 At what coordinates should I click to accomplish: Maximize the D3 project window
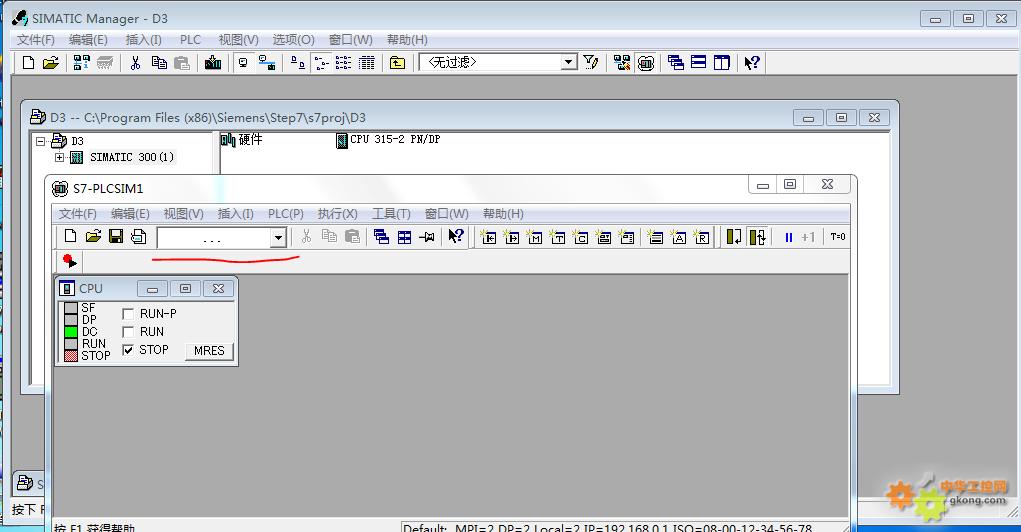pos(841,118)
